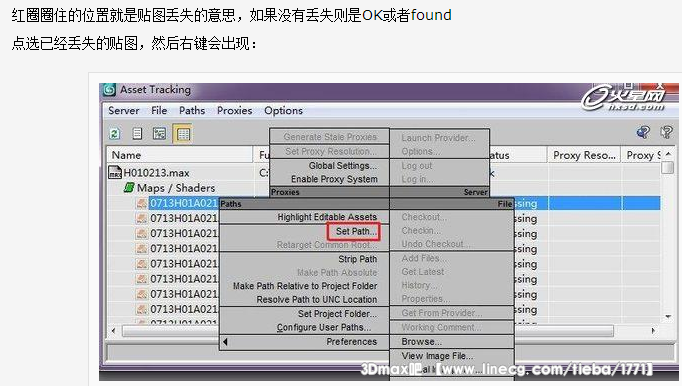The height and width of the screenshot is (386, 682).
Task: Click the vertical scrollbar thumb
Action: (667, 168)
